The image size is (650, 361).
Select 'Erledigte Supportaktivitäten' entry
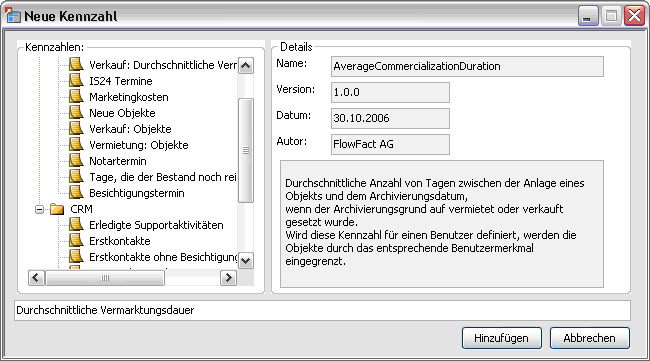click(156, 225)
